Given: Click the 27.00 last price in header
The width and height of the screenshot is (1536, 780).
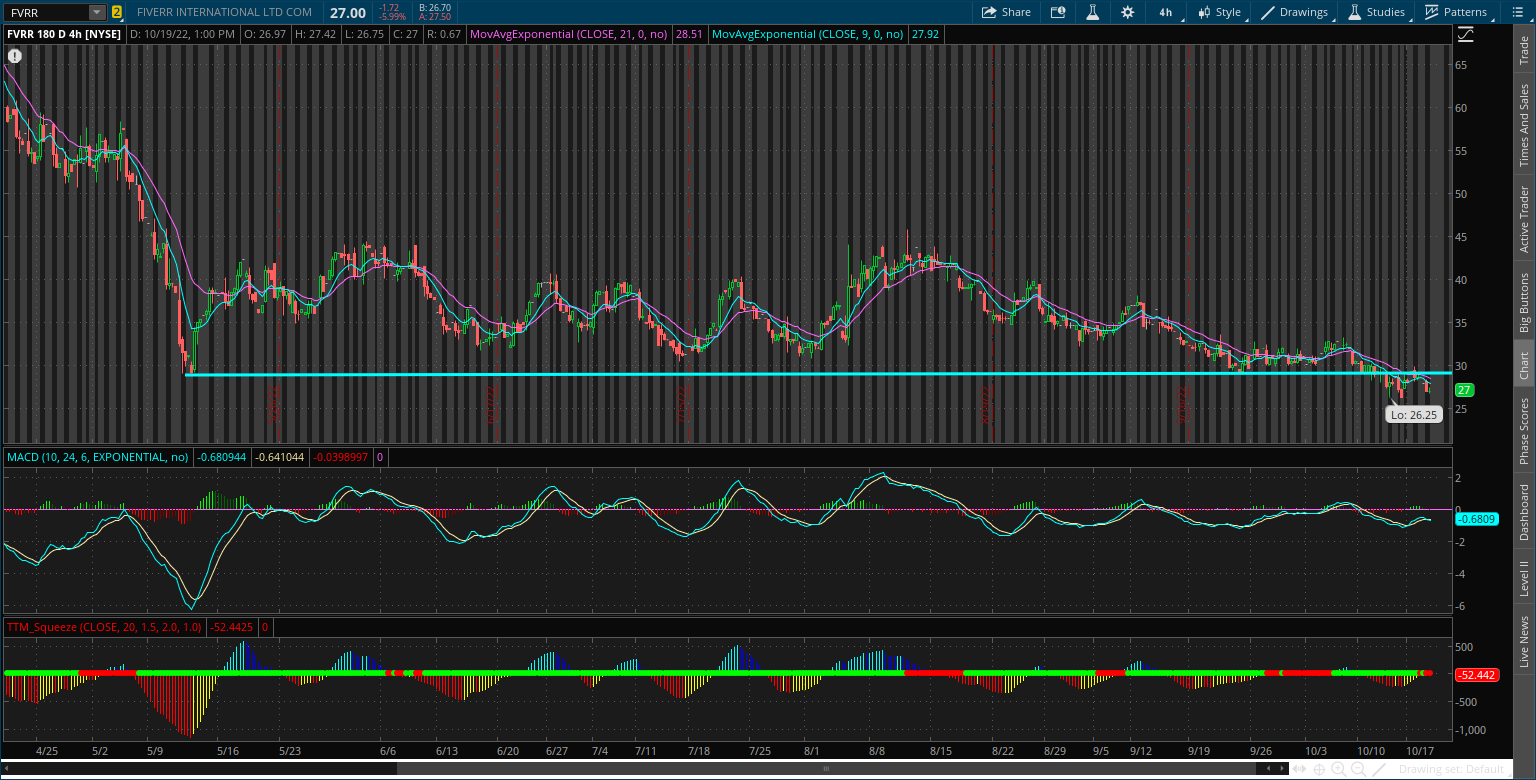Looking at the screenshot, I should (x=347, y=12).
